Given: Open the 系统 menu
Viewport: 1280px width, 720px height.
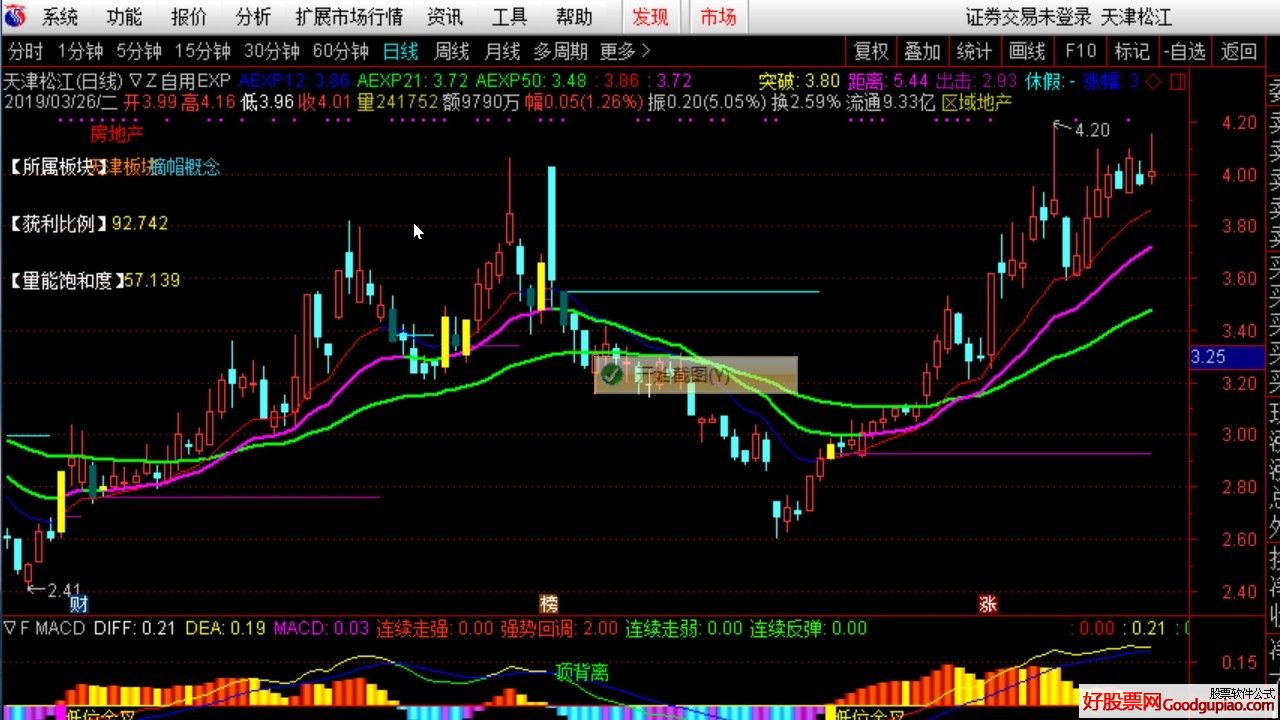Looking at the screenshot, I should click(61, 17).
